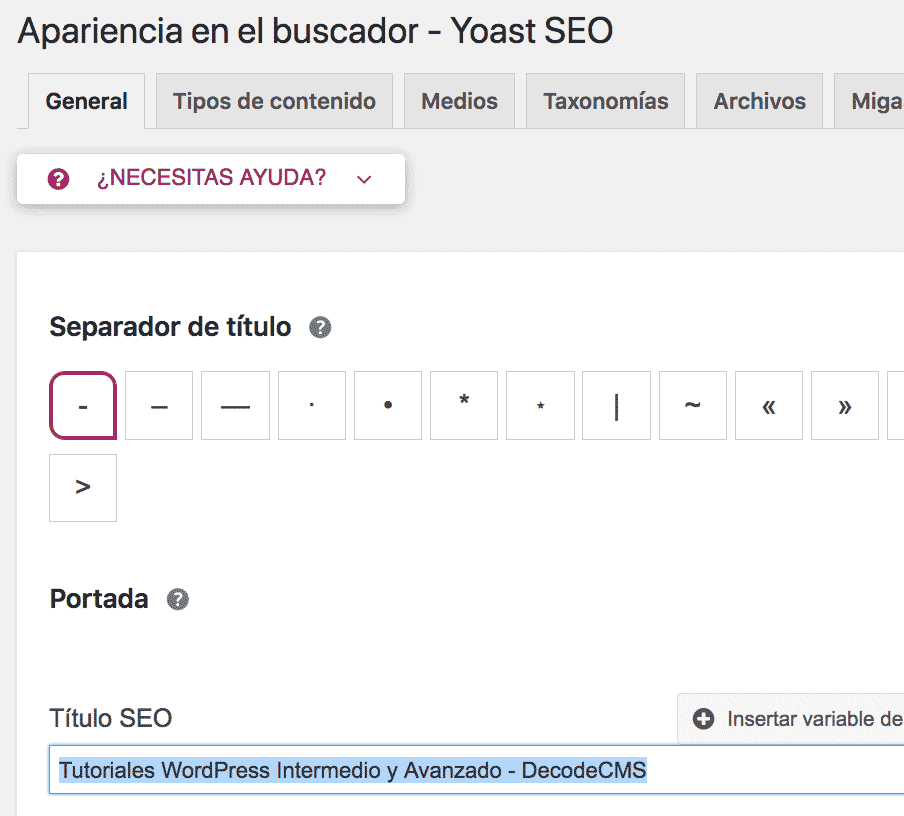Screen dimensions: 904x816
Task: Select the small star separator
Action: 540,405
